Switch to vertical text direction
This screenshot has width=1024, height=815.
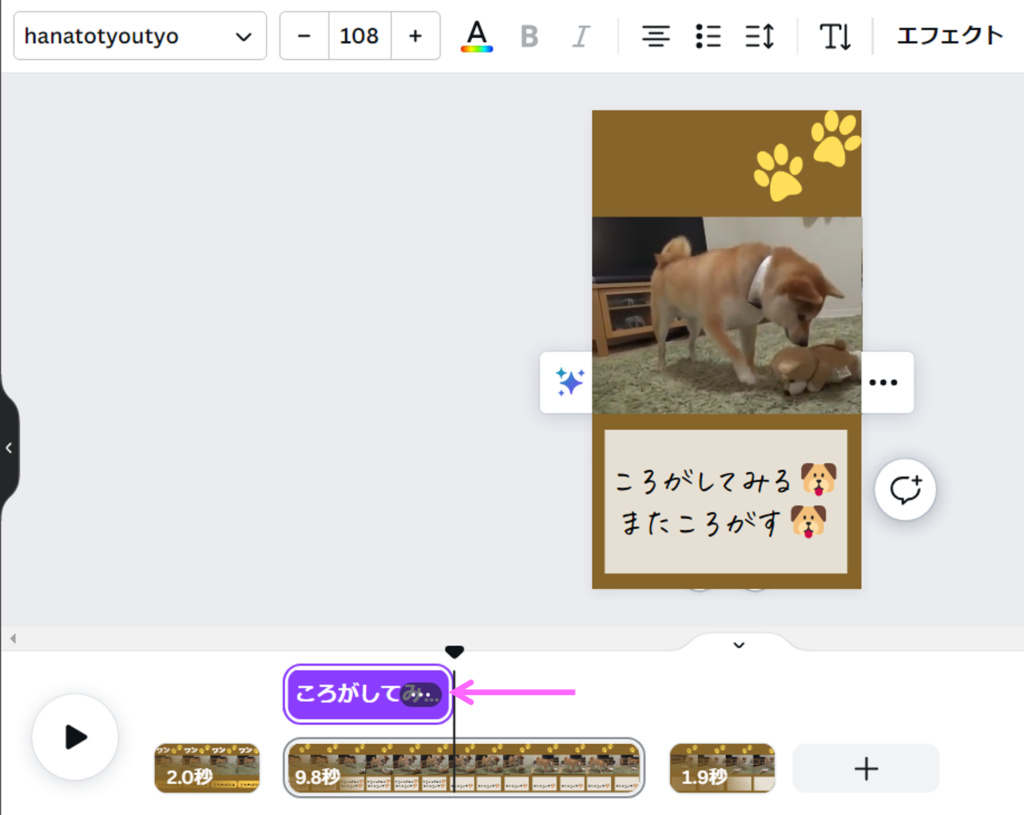click(835, 37)
